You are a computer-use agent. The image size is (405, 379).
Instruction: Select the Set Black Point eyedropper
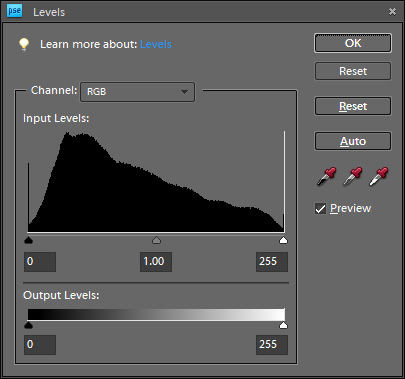pyautogui.click(x=326, y=176)
